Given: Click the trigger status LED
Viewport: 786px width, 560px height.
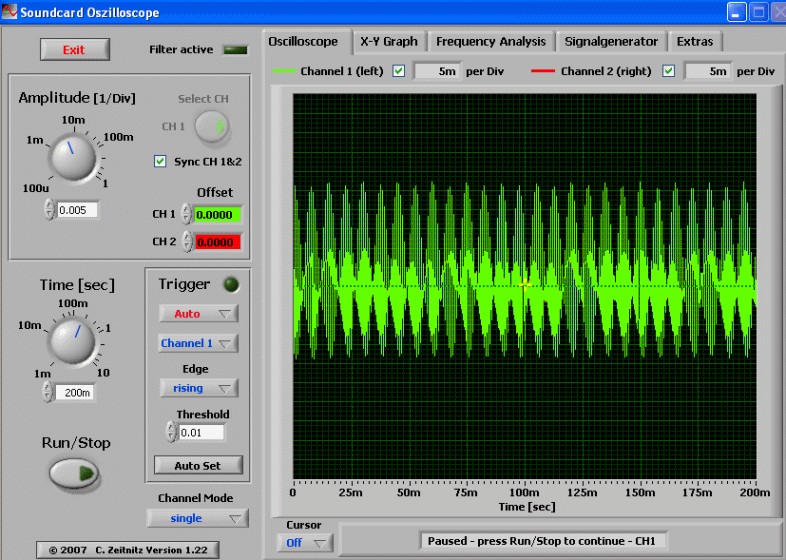Looking at the screenshot, I should coord(232,284).
